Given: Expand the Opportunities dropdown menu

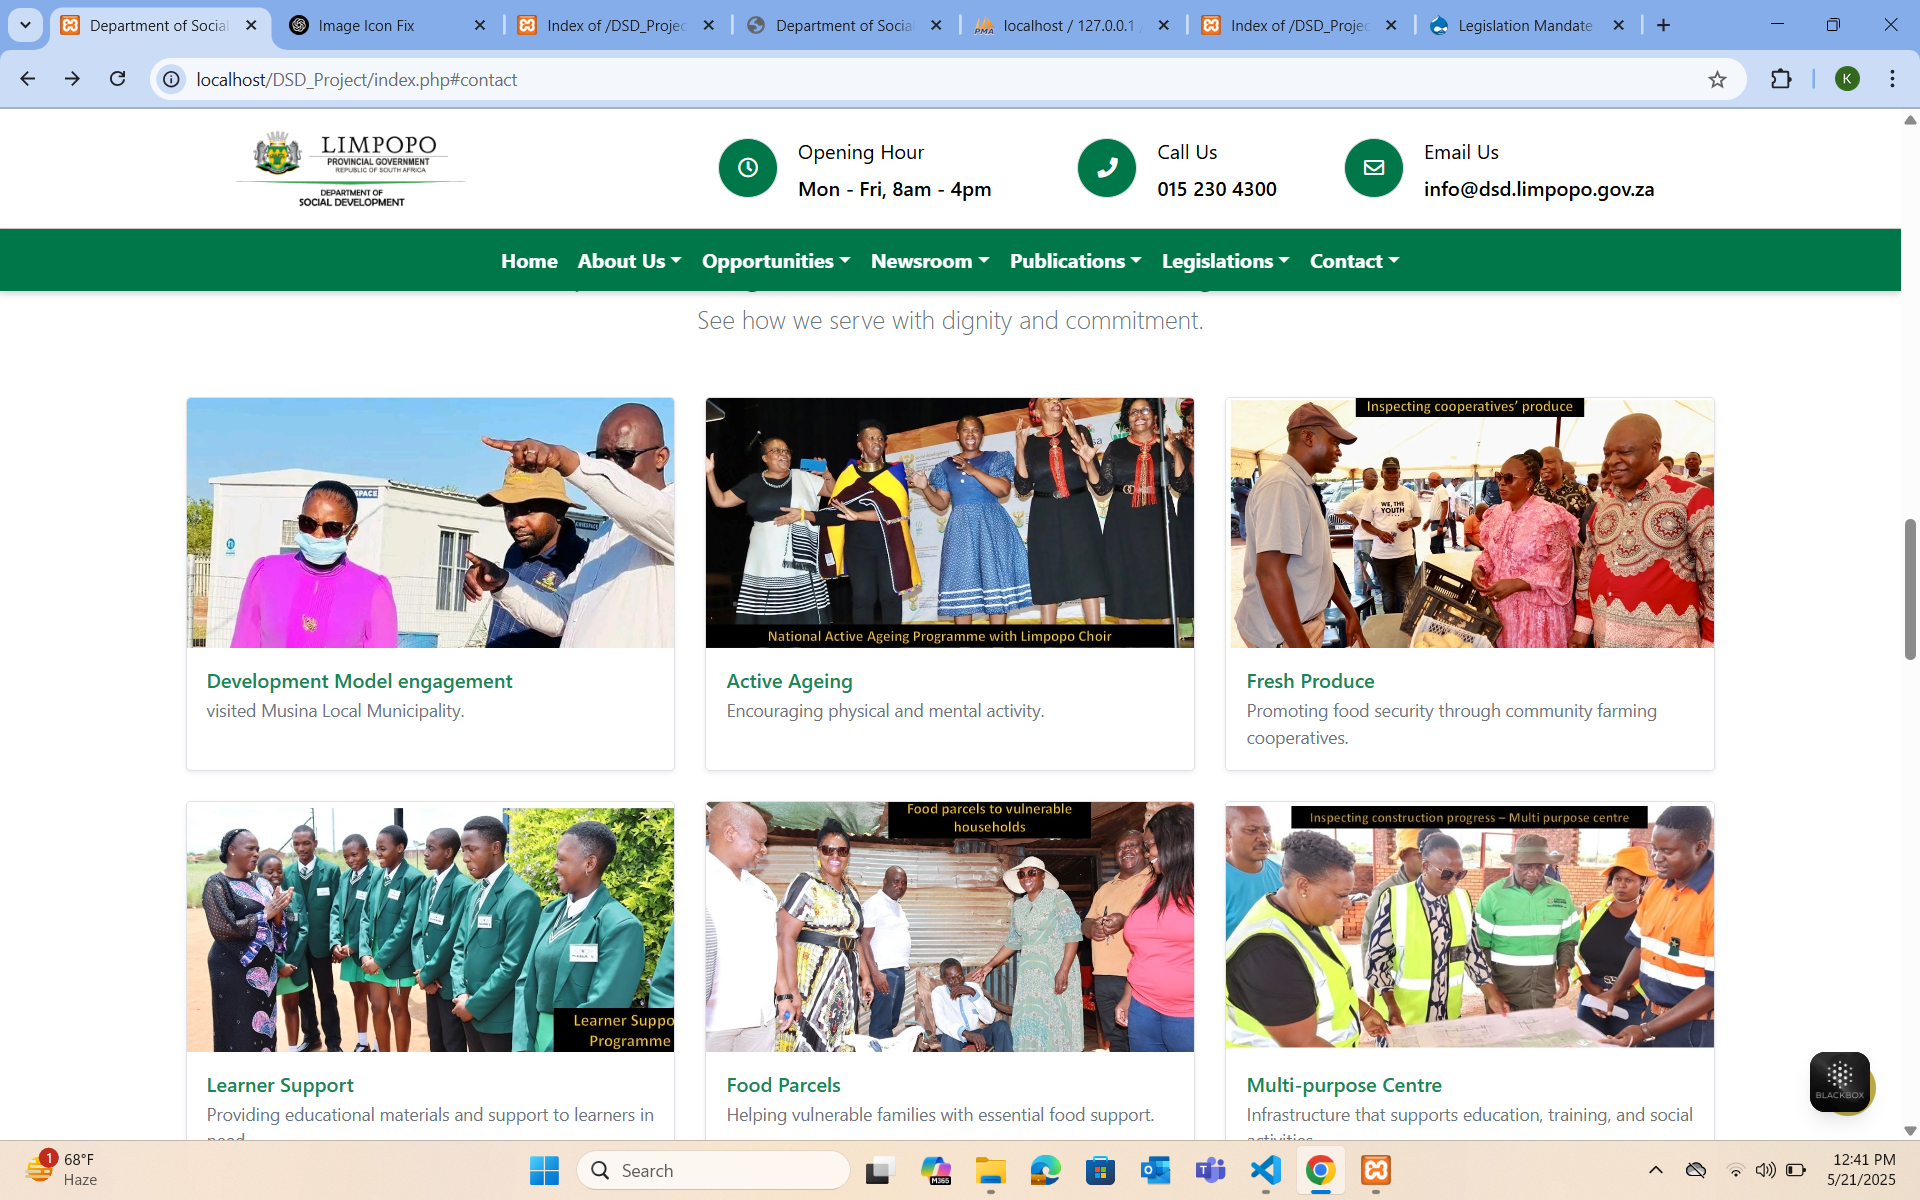Looking at the screenshot, I should pyautogui.click(x=776, y=261).
